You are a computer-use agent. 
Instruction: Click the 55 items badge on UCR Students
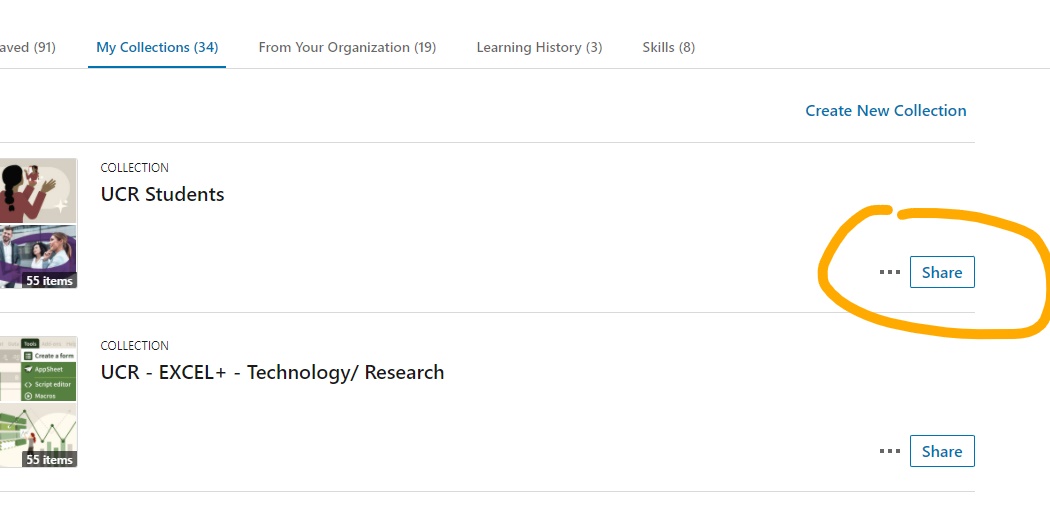49,281
